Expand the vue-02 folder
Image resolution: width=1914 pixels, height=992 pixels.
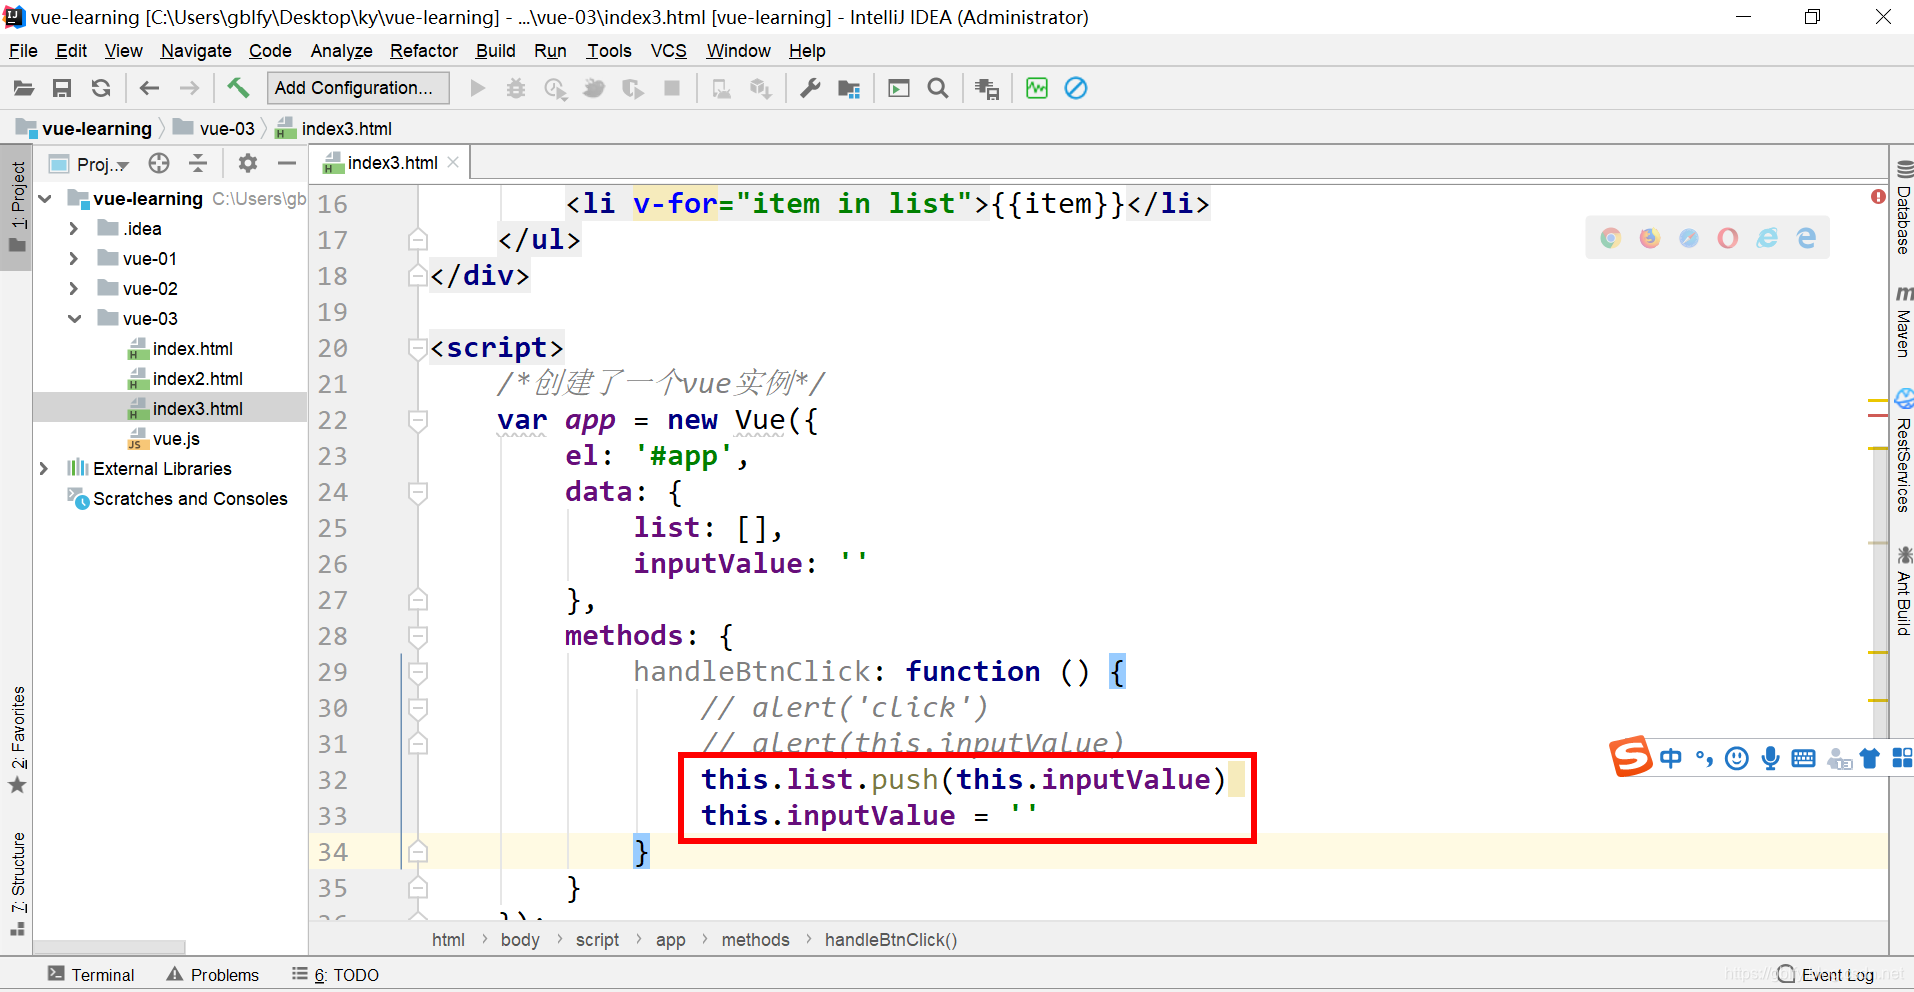tap(74, 289)
